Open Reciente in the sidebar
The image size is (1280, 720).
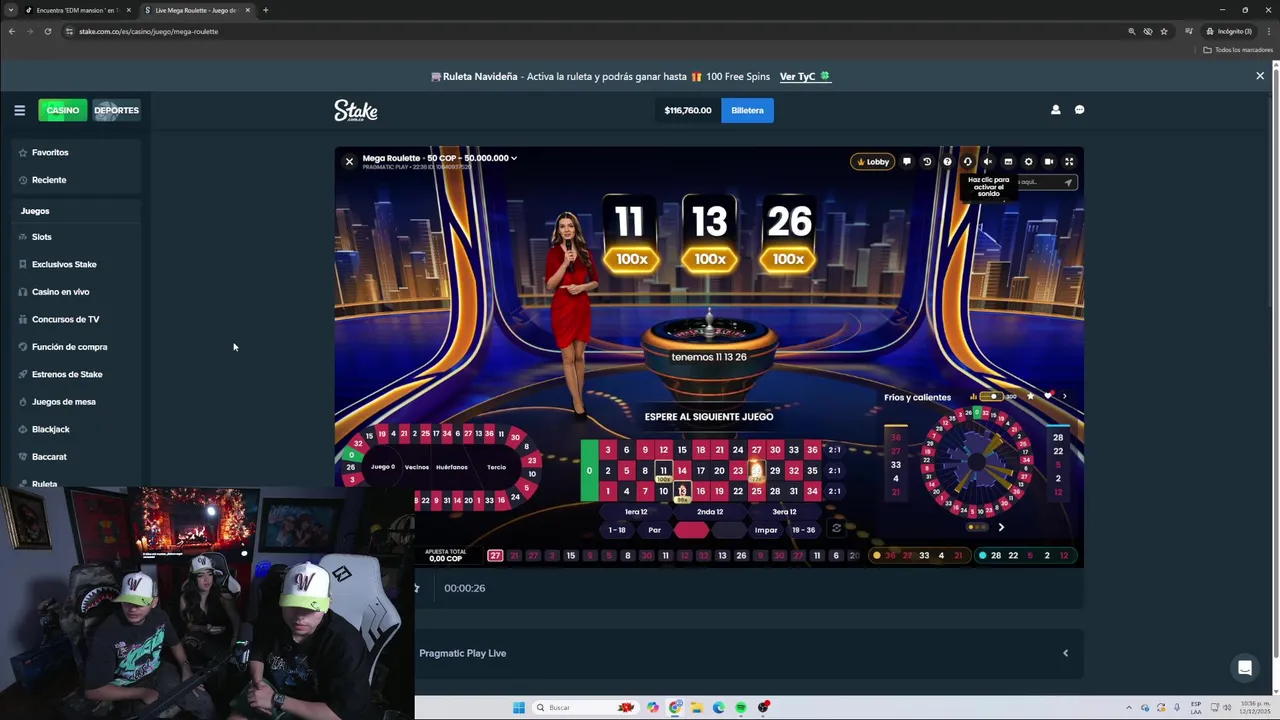[49, 180]
